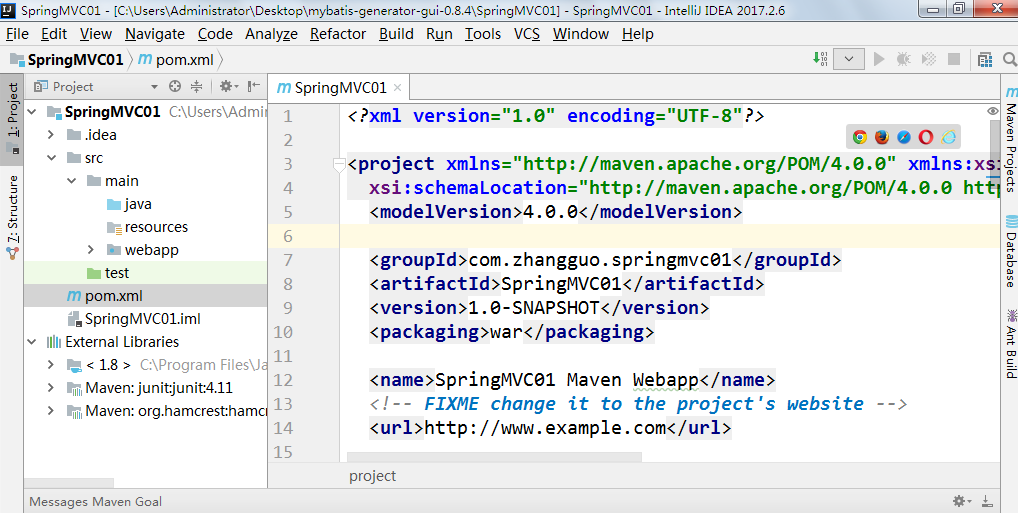The width and height of the screenshot is (1018, 513).
Task: Expand the webapp folder
Action: click(x=91, y=249)
